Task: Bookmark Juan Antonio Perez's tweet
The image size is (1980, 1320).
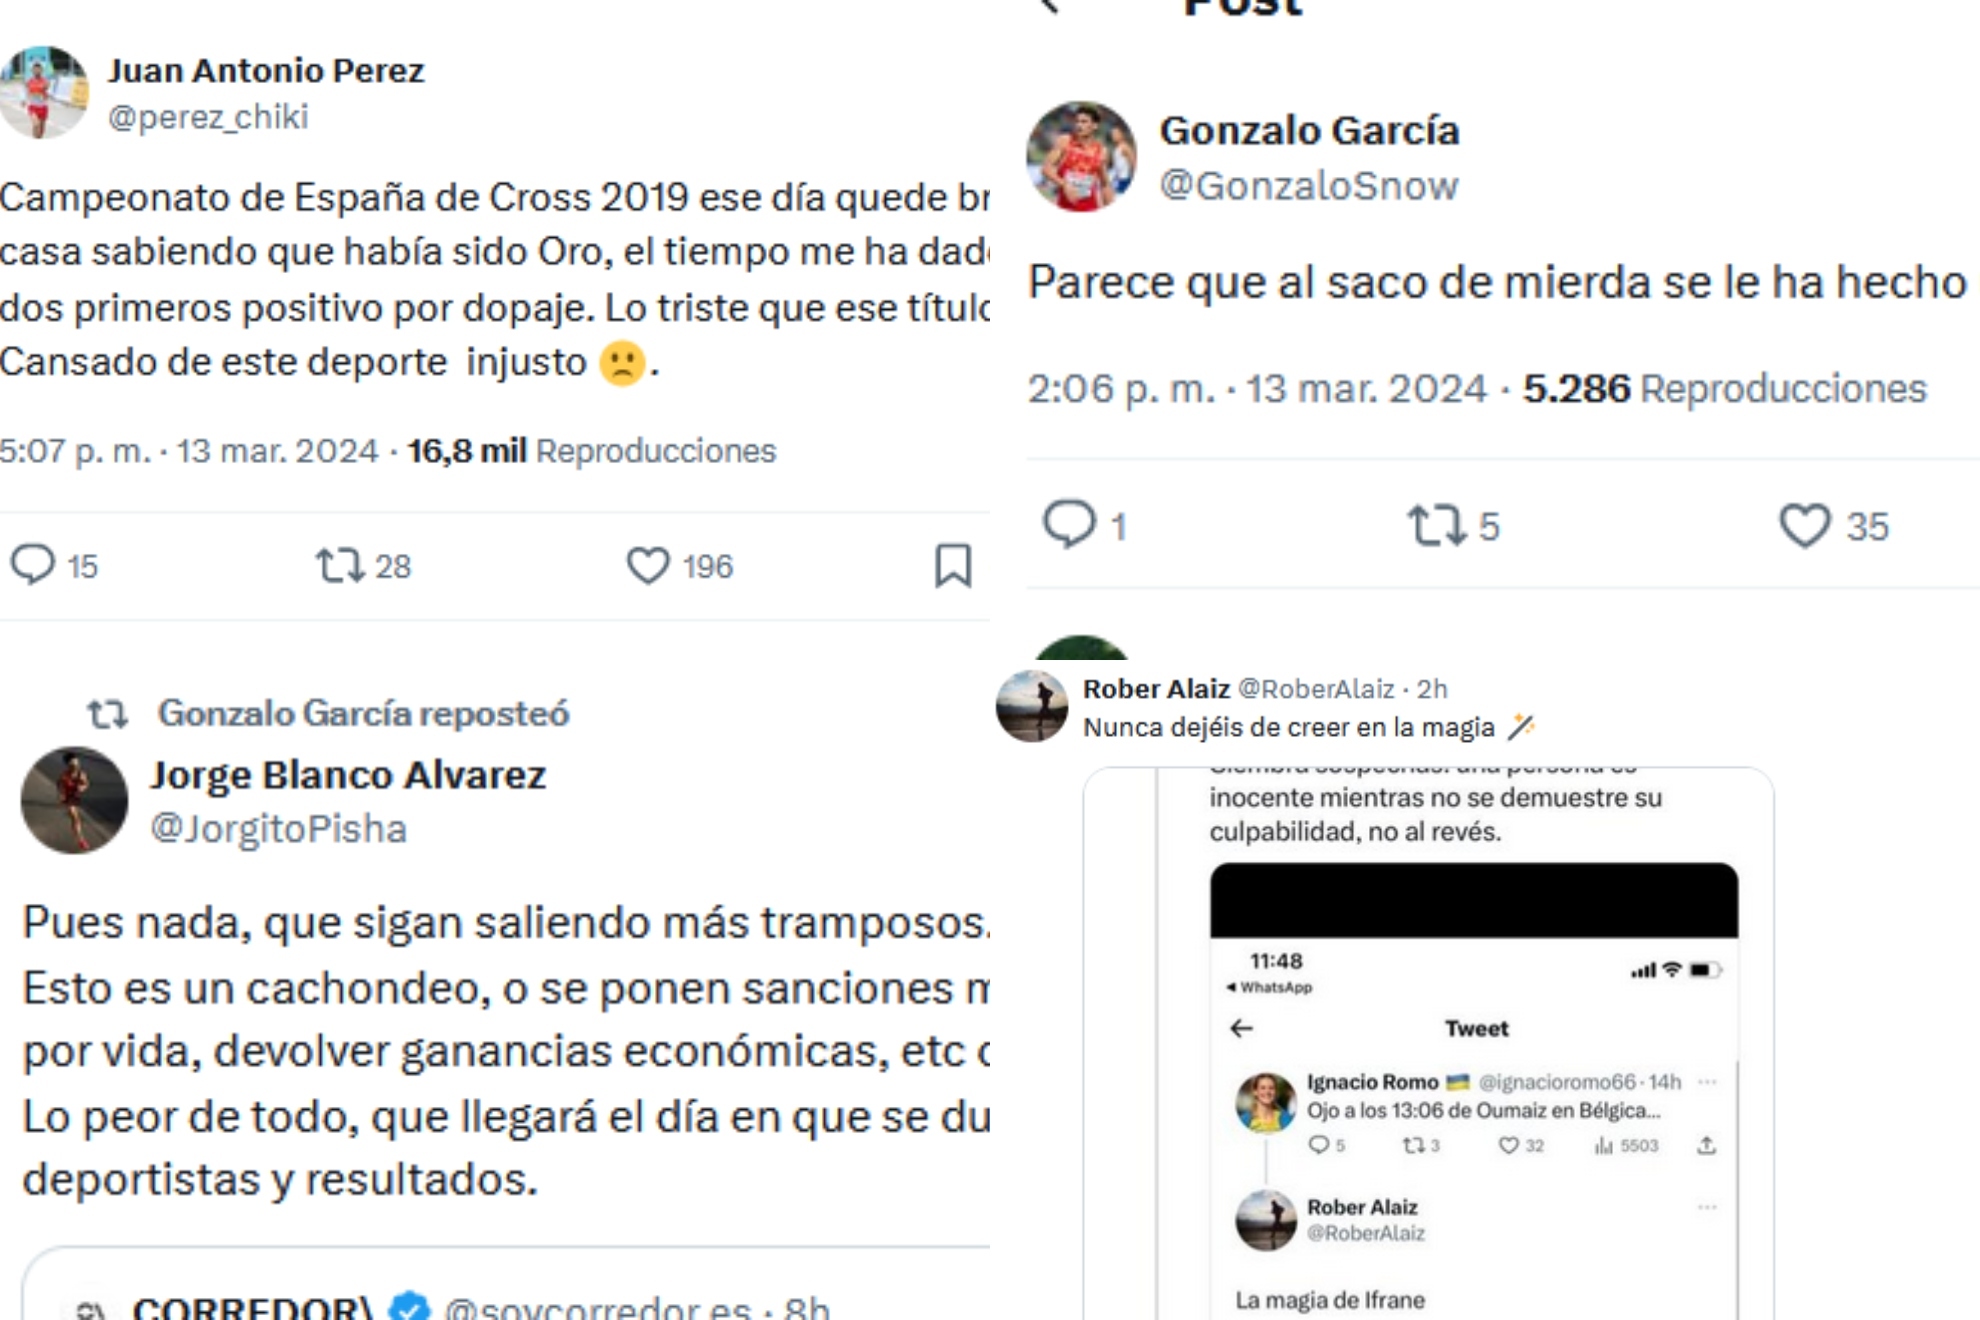Action: tap(953, 565)
